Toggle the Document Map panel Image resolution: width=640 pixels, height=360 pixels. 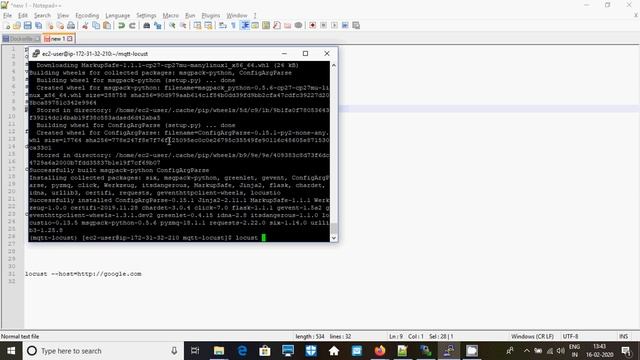point(266,25)
